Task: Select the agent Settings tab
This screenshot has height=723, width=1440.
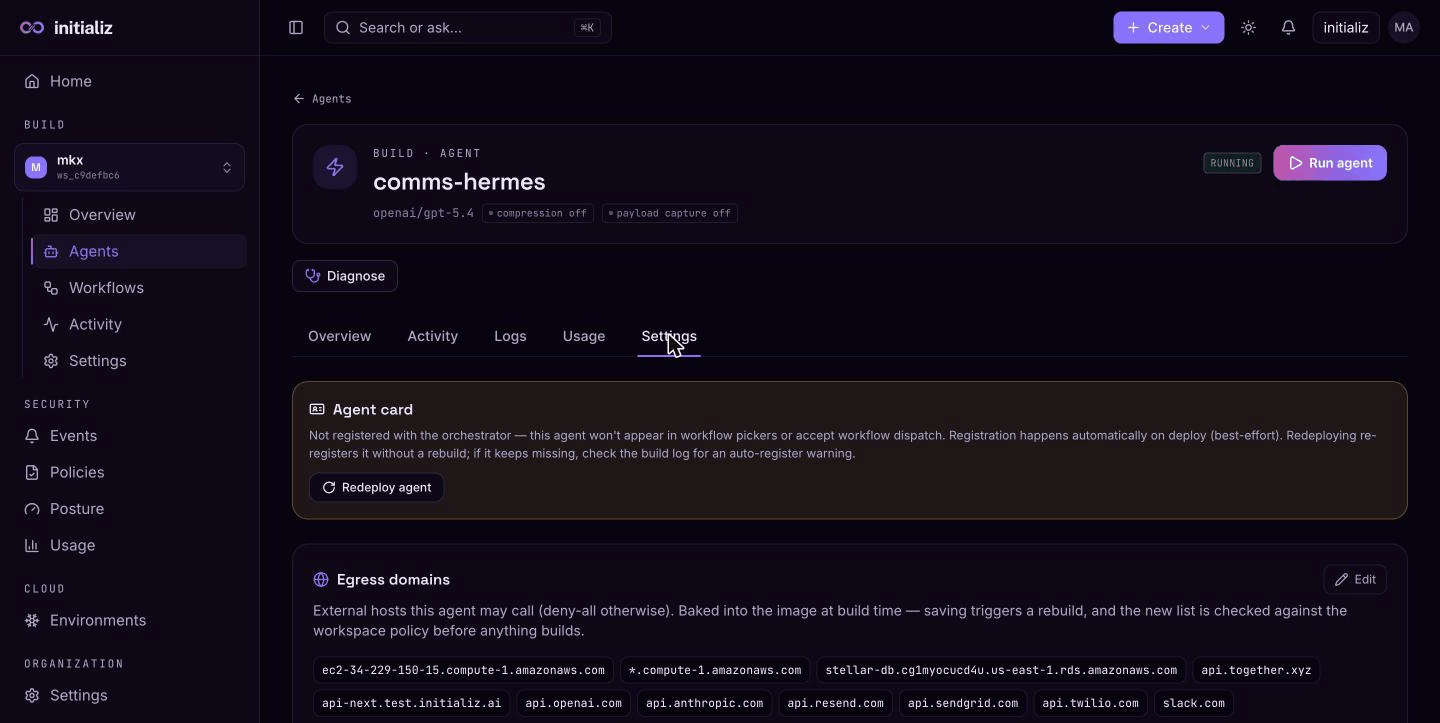Action: pos(669,336)
